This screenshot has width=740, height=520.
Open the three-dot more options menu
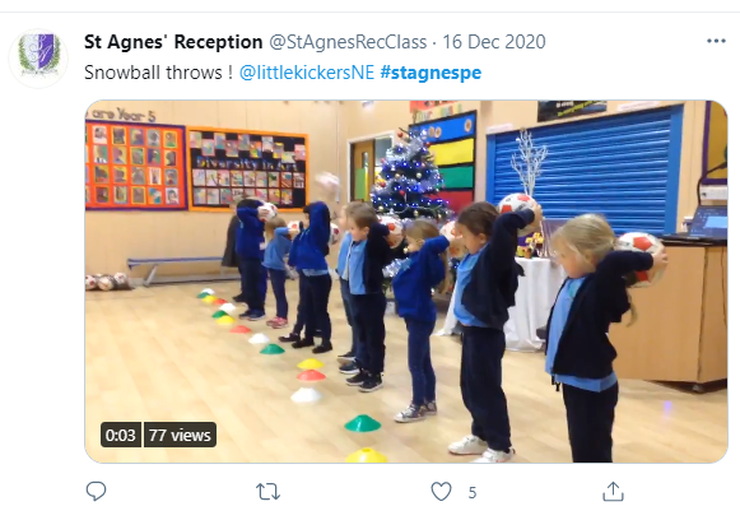click(716, 42)
